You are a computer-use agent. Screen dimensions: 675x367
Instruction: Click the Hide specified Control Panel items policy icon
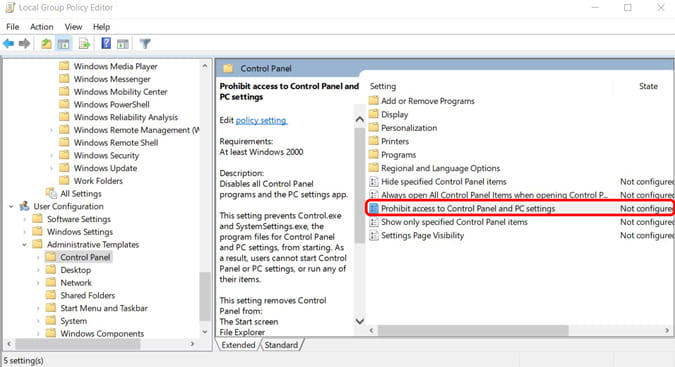(x=374, y=182)
